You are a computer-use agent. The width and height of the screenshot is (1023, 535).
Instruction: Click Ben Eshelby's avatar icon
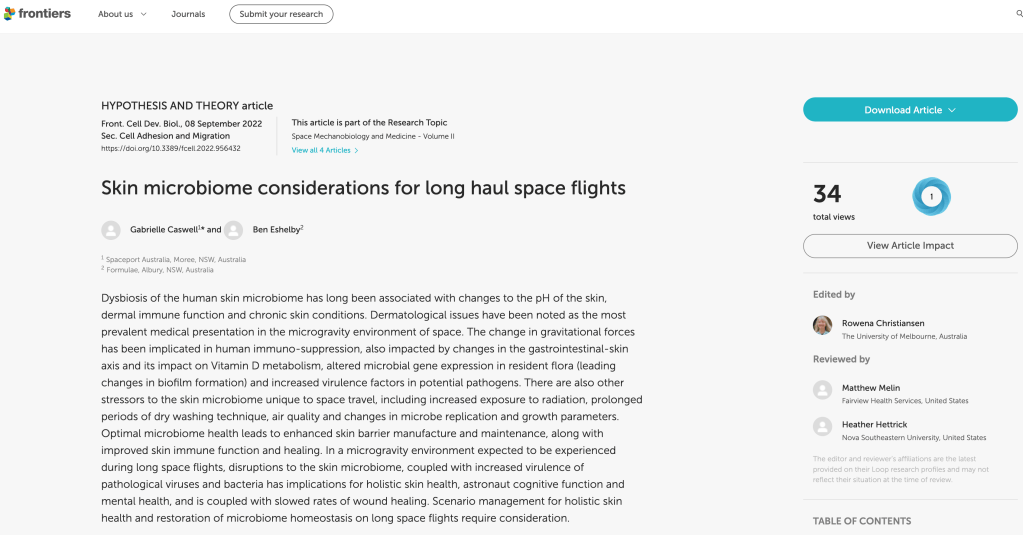click(233, 230)
